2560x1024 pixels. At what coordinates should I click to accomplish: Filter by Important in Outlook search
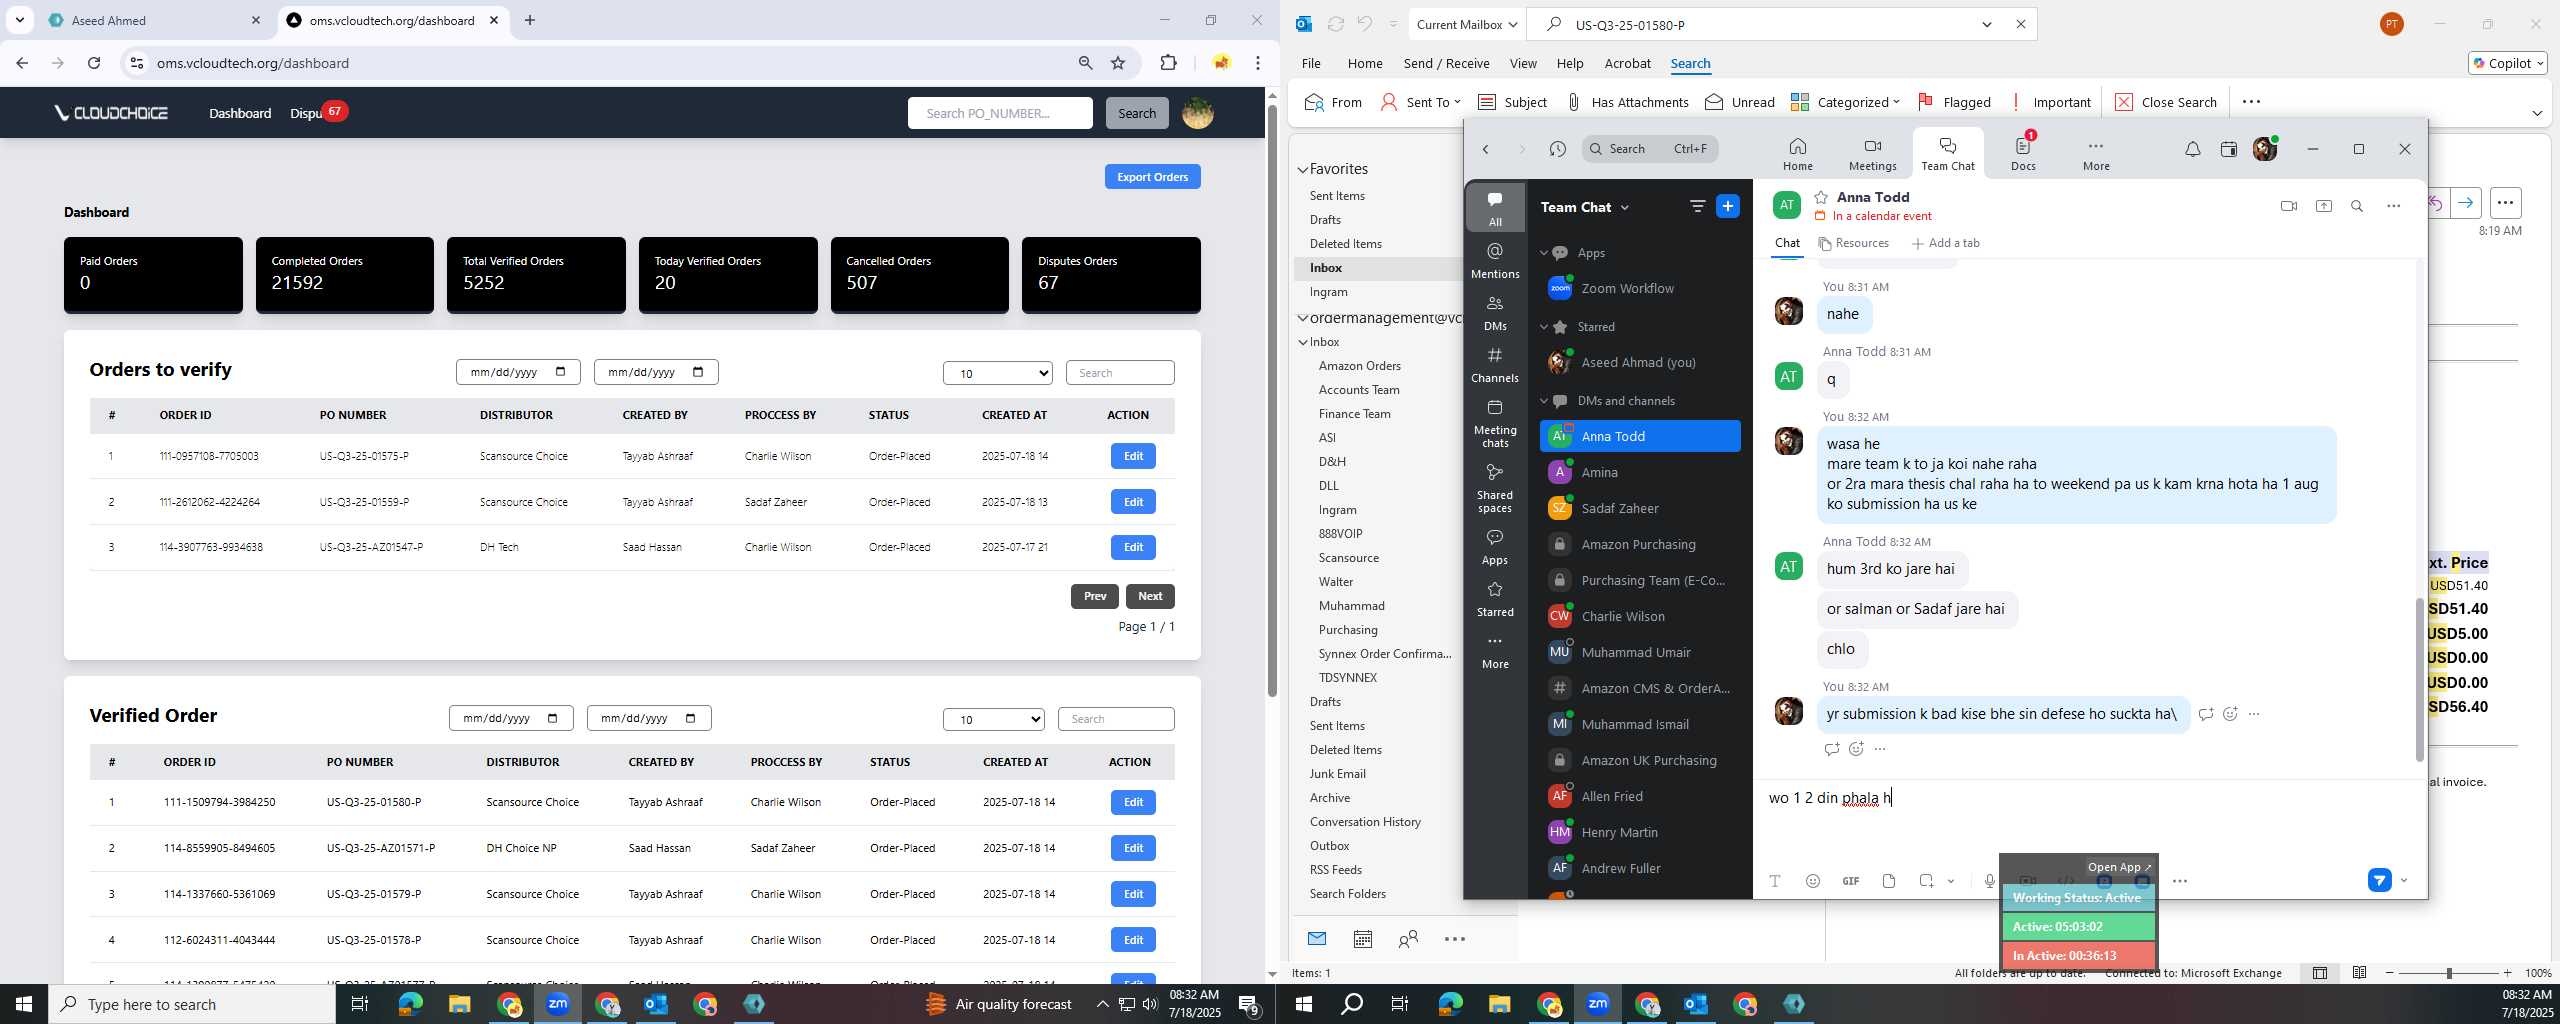tap(2049, 102)
